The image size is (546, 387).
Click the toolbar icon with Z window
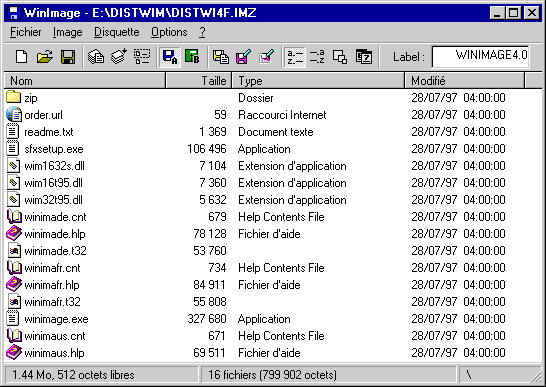tap(364, 56)
